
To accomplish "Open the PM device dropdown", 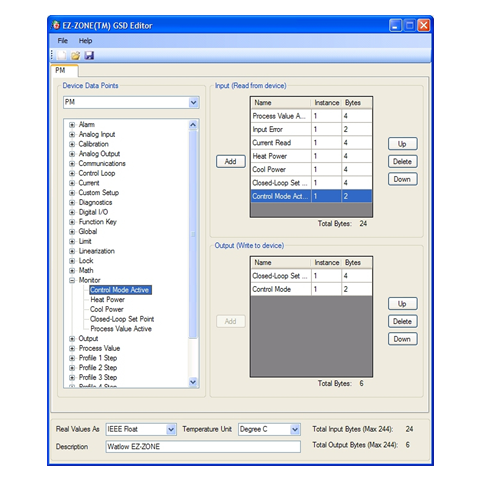I will [x=193, y=102].
